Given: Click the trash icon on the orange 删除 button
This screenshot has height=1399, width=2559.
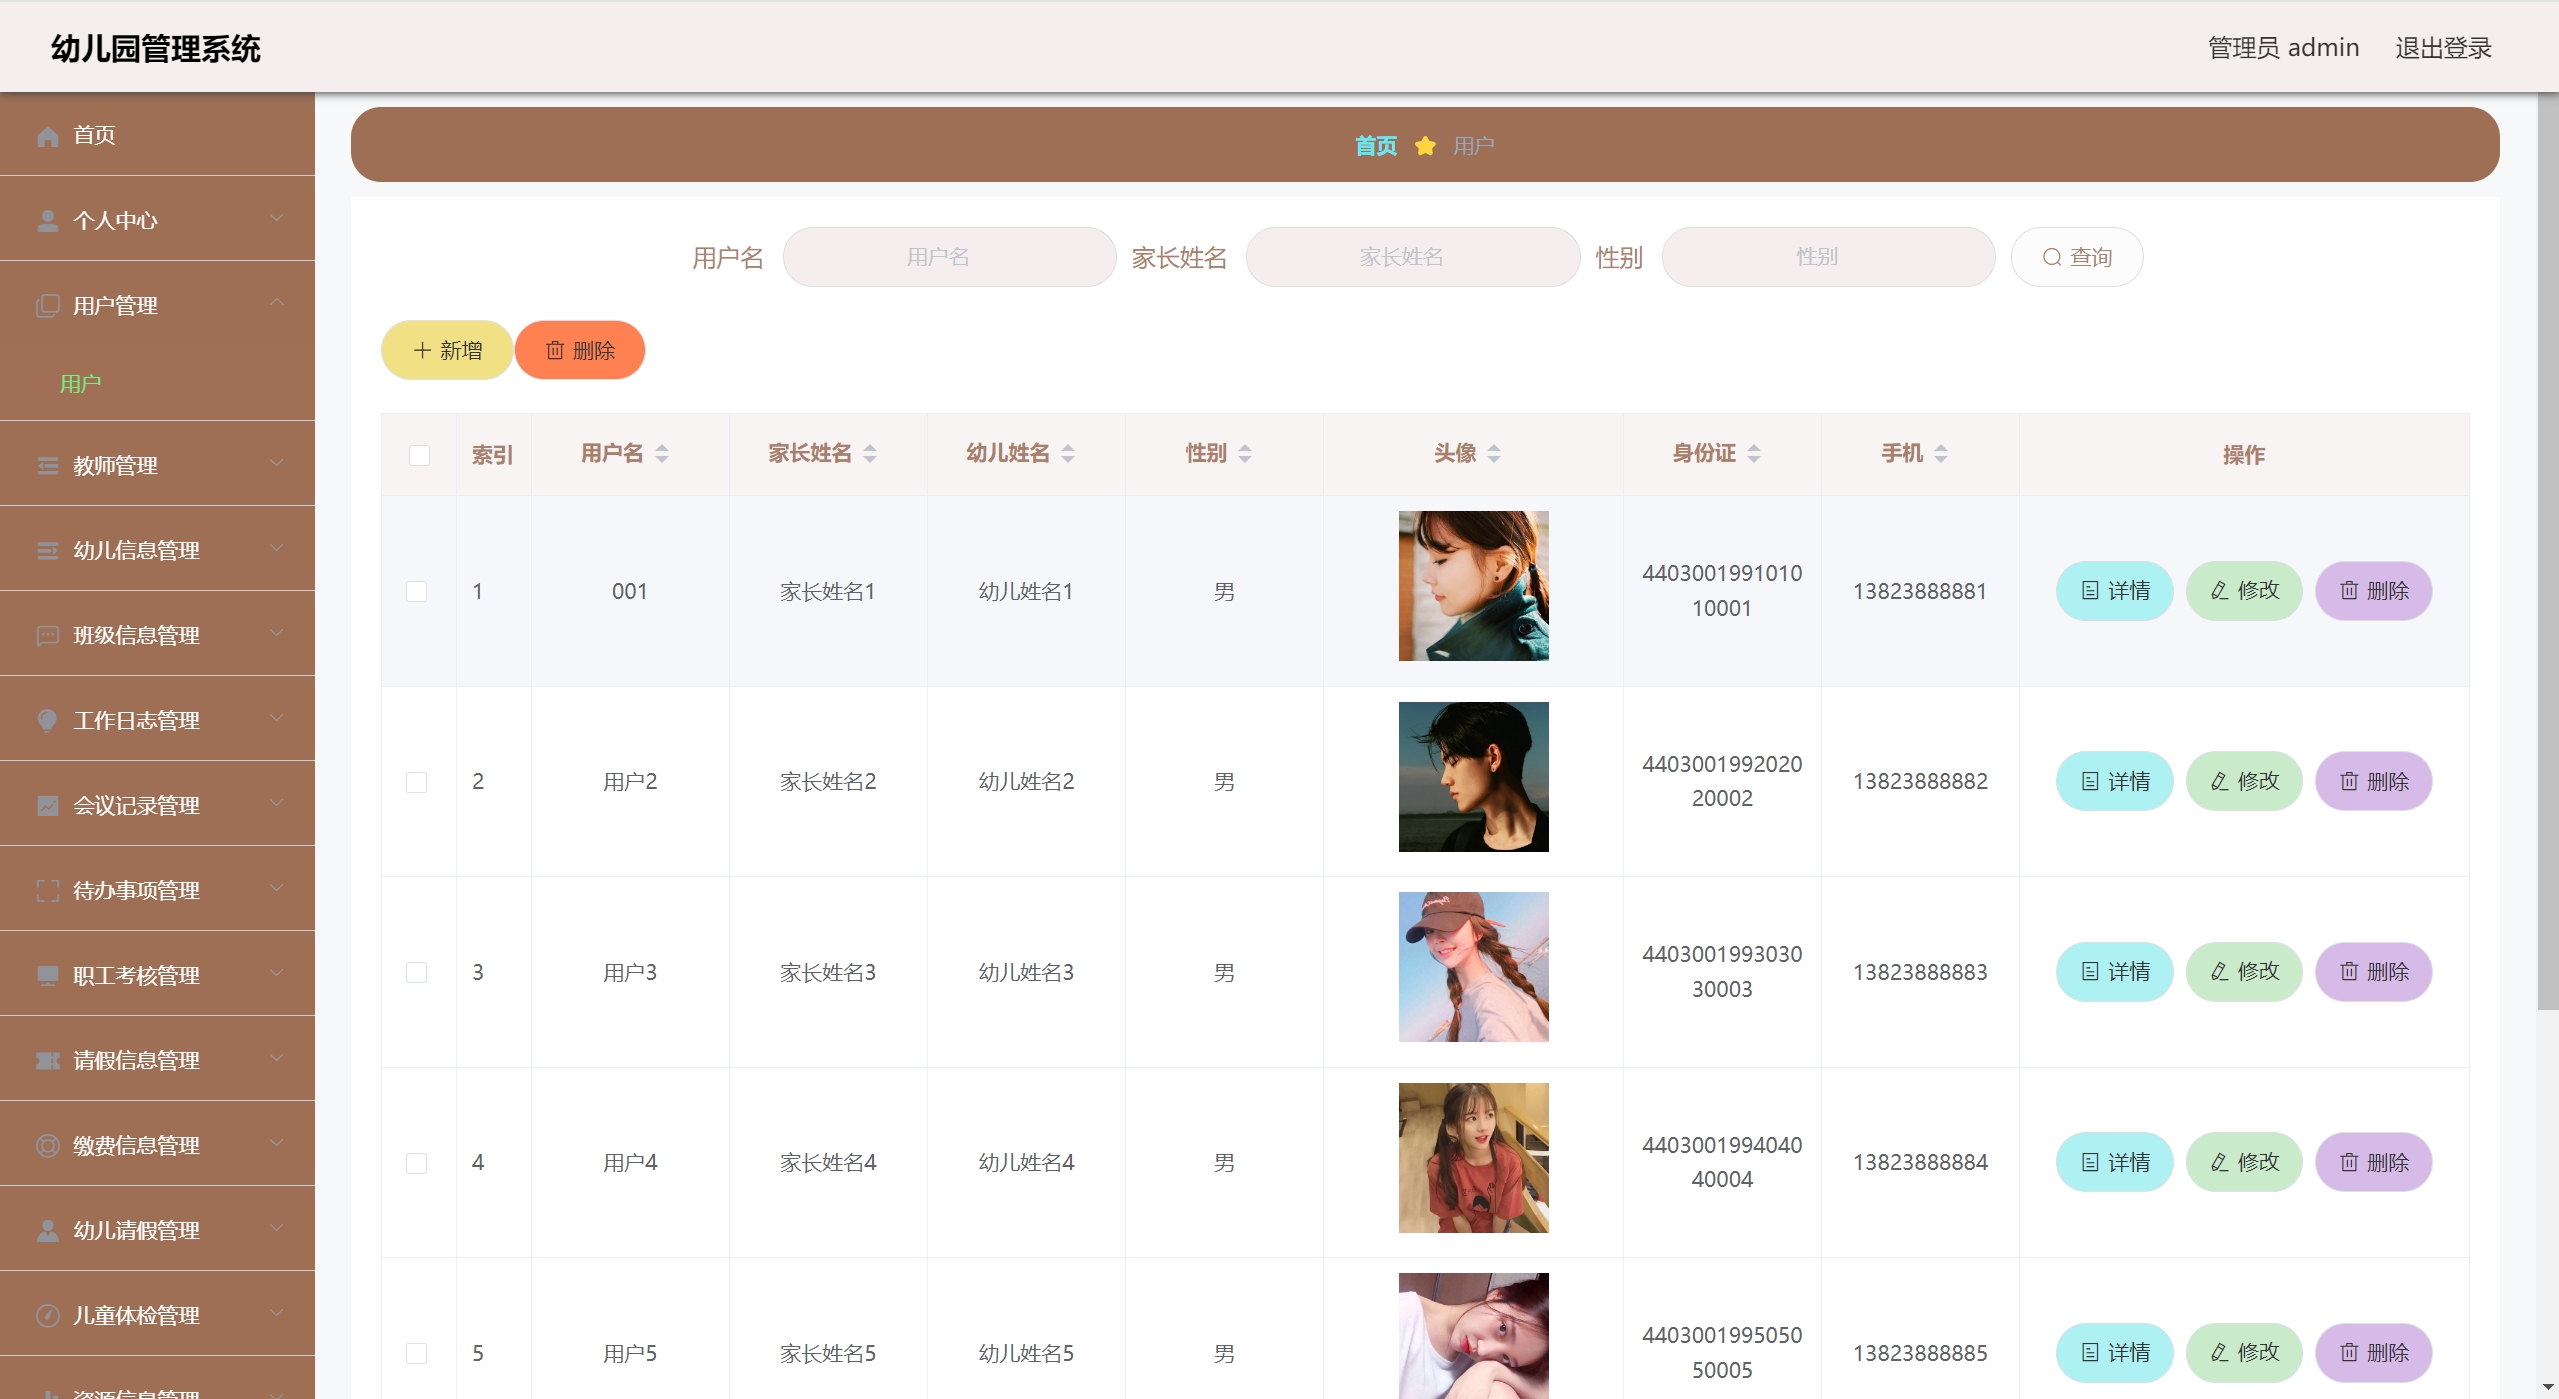Looking at the screenshot, I should tap(555, 351).
